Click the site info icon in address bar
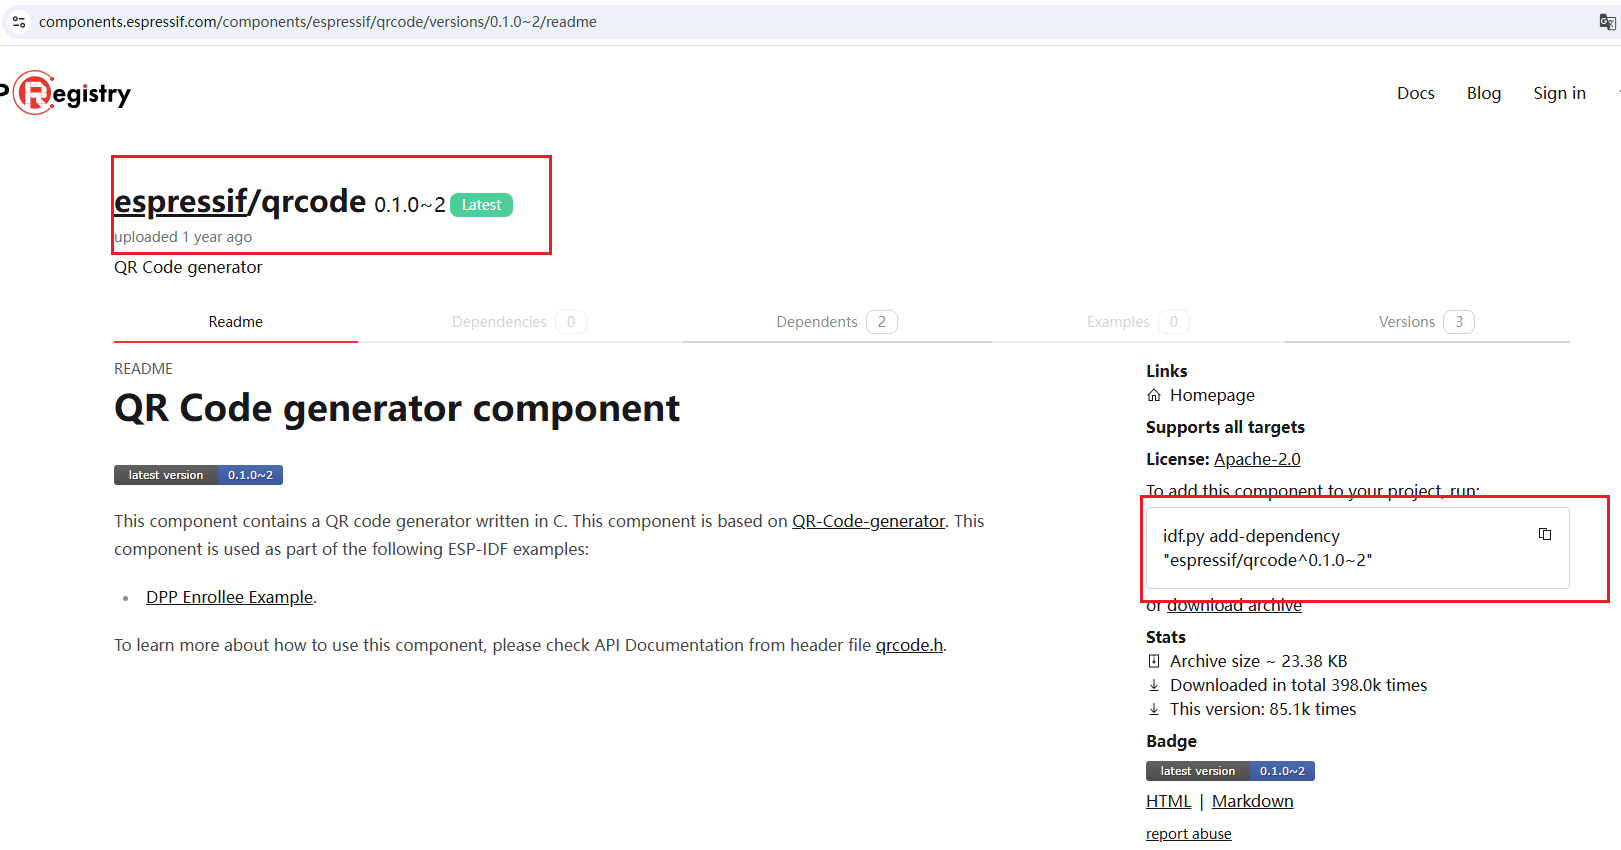This screenshot has height=850, width=1621. 19,22
